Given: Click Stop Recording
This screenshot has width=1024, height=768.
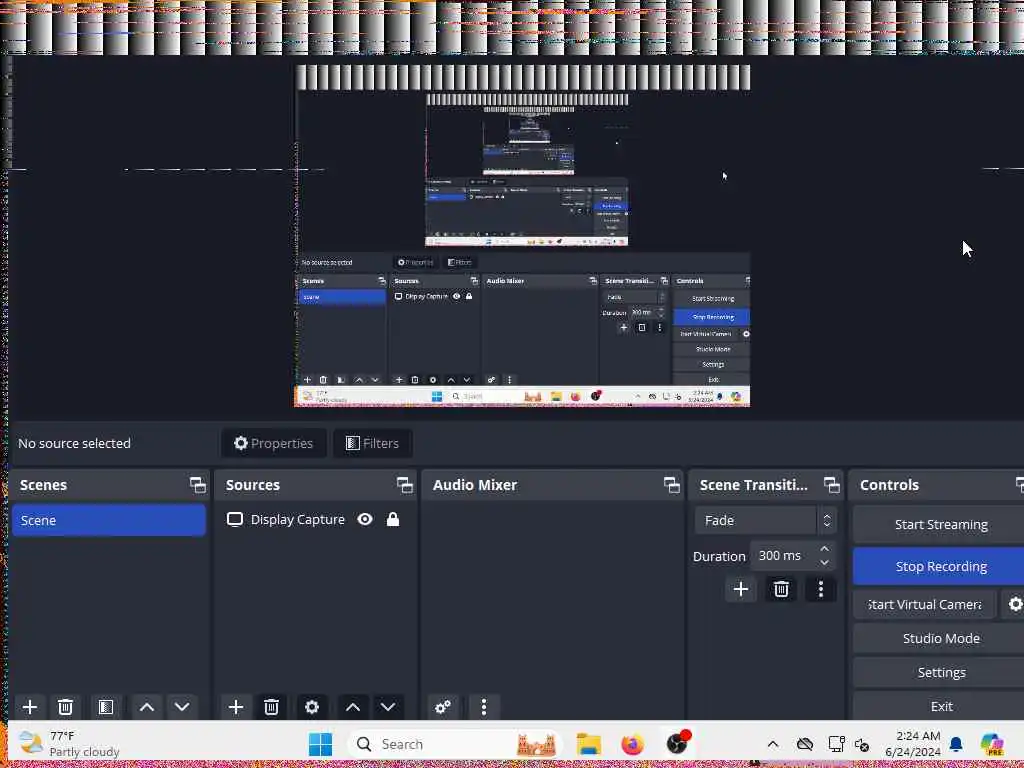Looking at the screenshot, I should coord(940,566).
